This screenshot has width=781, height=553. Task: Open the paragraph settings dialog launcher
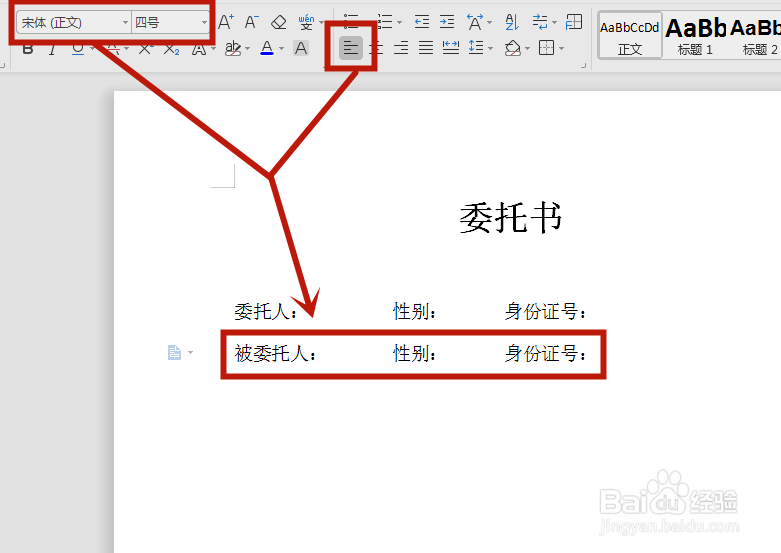coord(583,65)
